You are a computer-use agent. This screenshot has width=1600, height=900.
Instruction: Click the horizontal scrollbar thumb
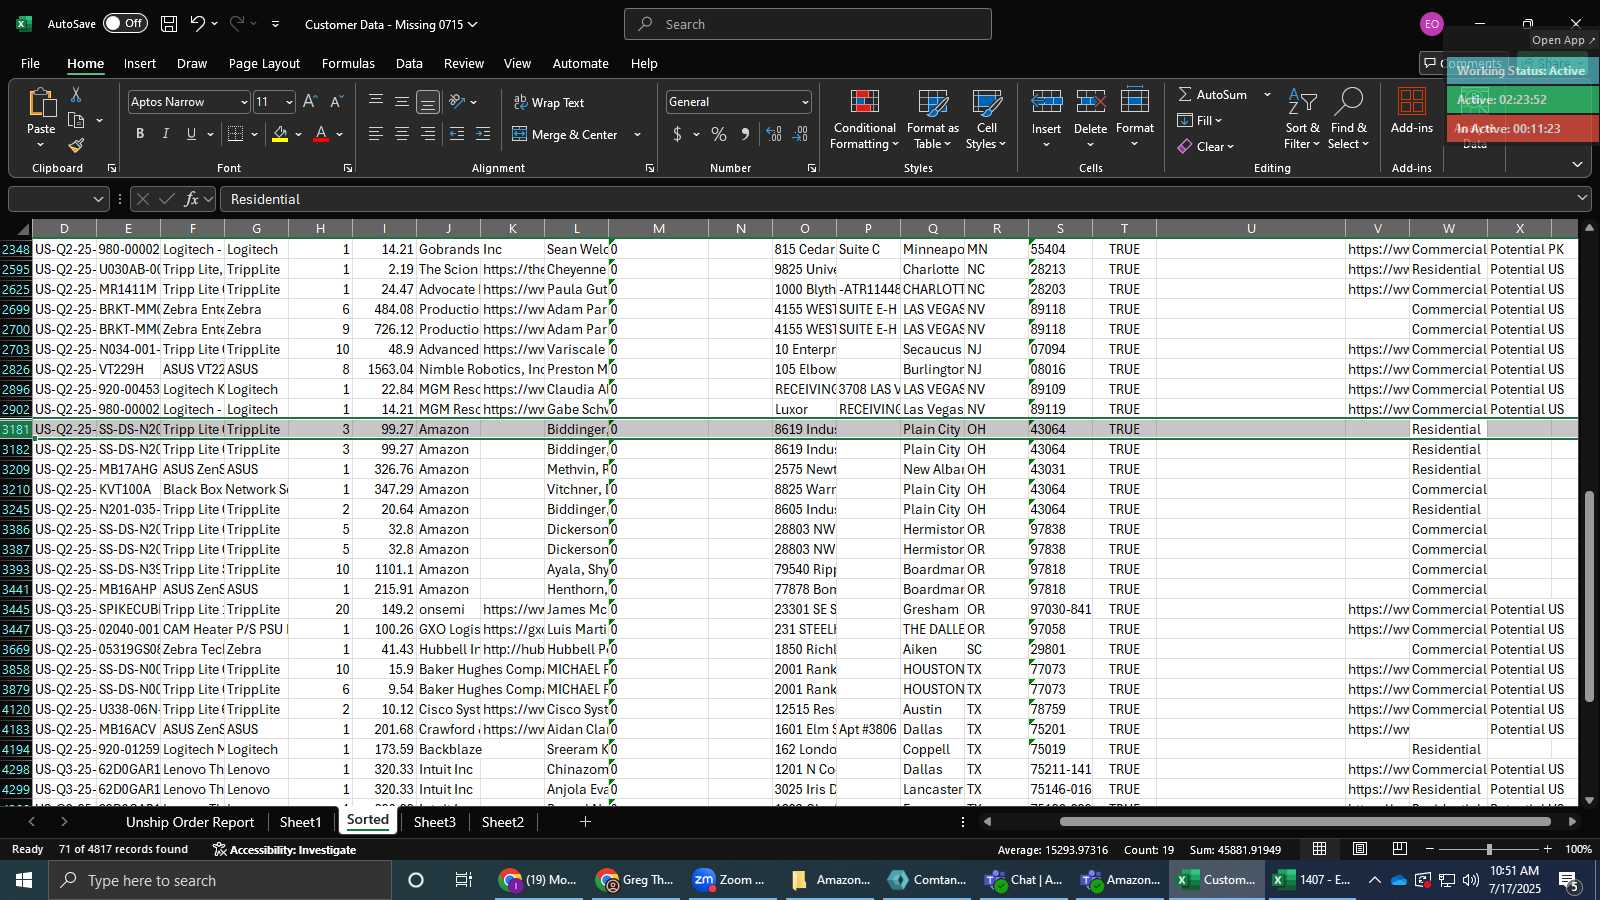point(1305,822)
